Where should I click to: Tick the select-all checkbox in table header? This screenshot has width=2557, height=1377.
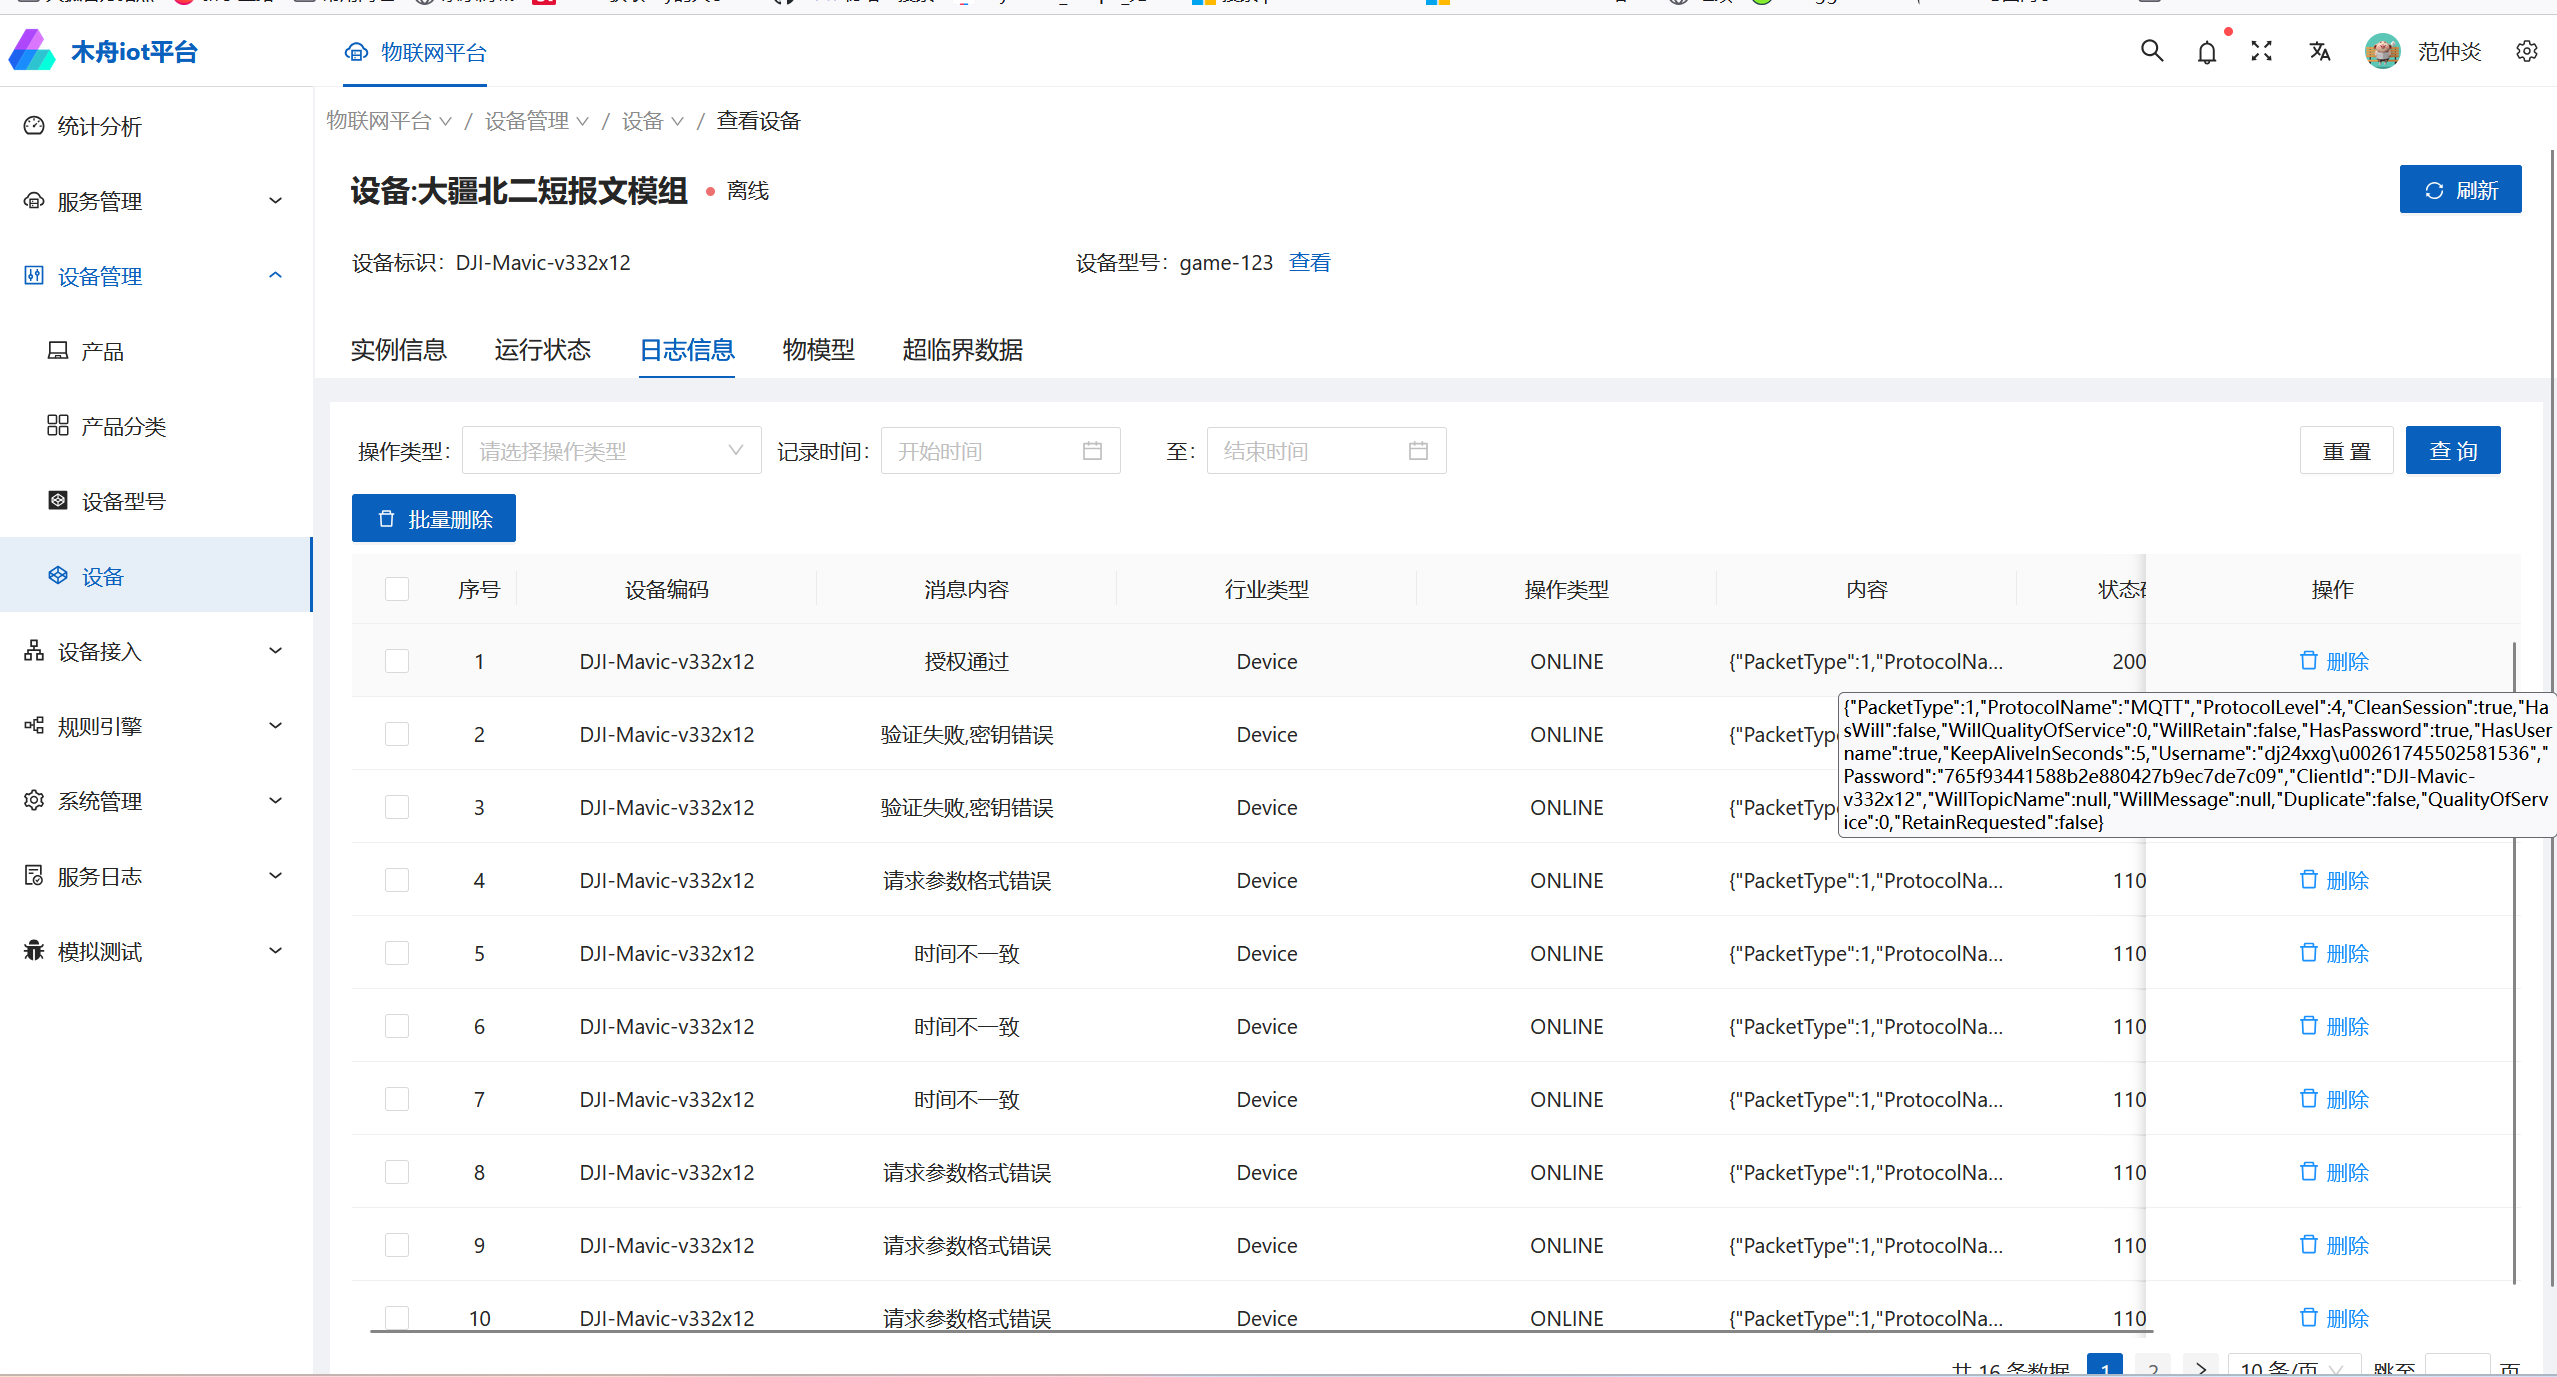pyautogui.click(x=397, y=589)
